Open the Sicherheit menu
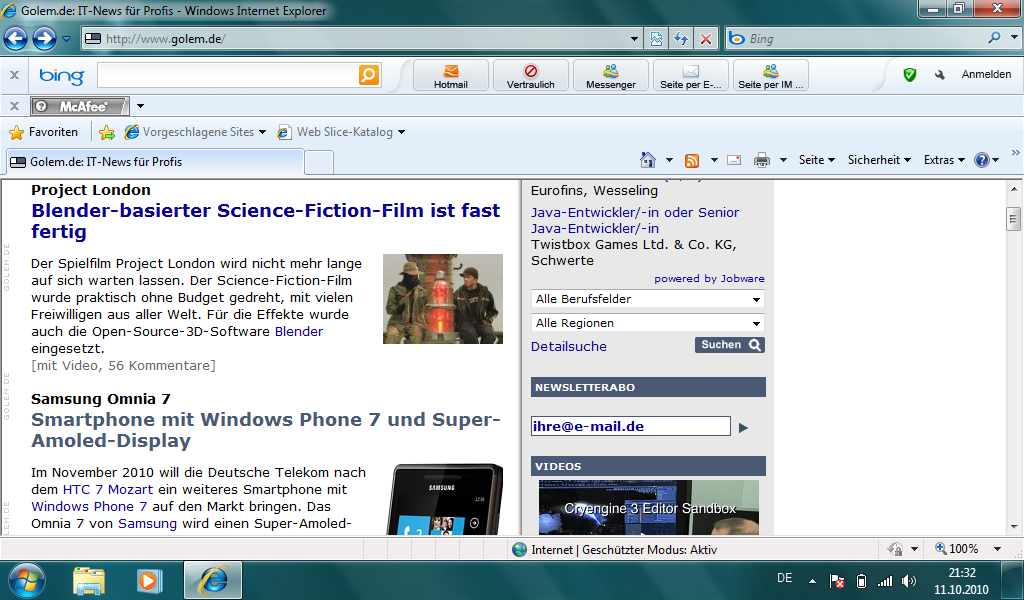The width and height of the screenshot is (1024, 600). point(879,160)
